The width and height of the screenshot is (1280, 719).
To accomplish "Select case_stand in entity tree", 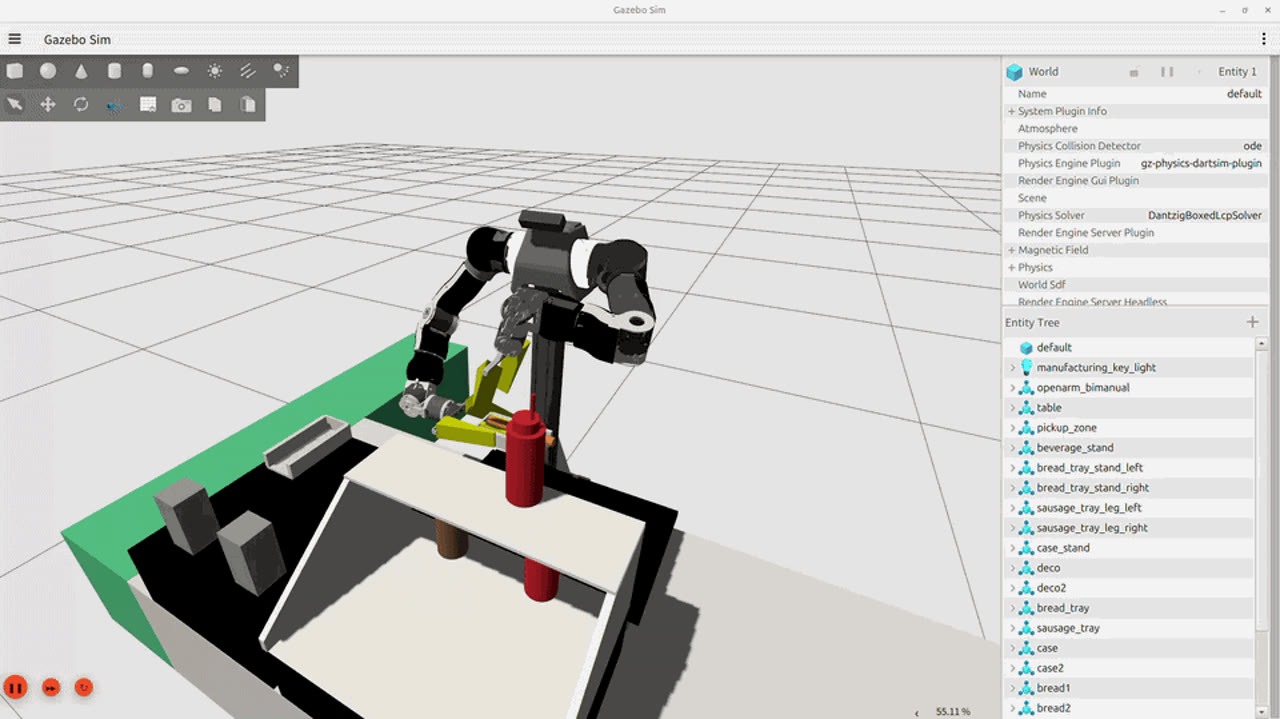I will [x=1129, y=547].
